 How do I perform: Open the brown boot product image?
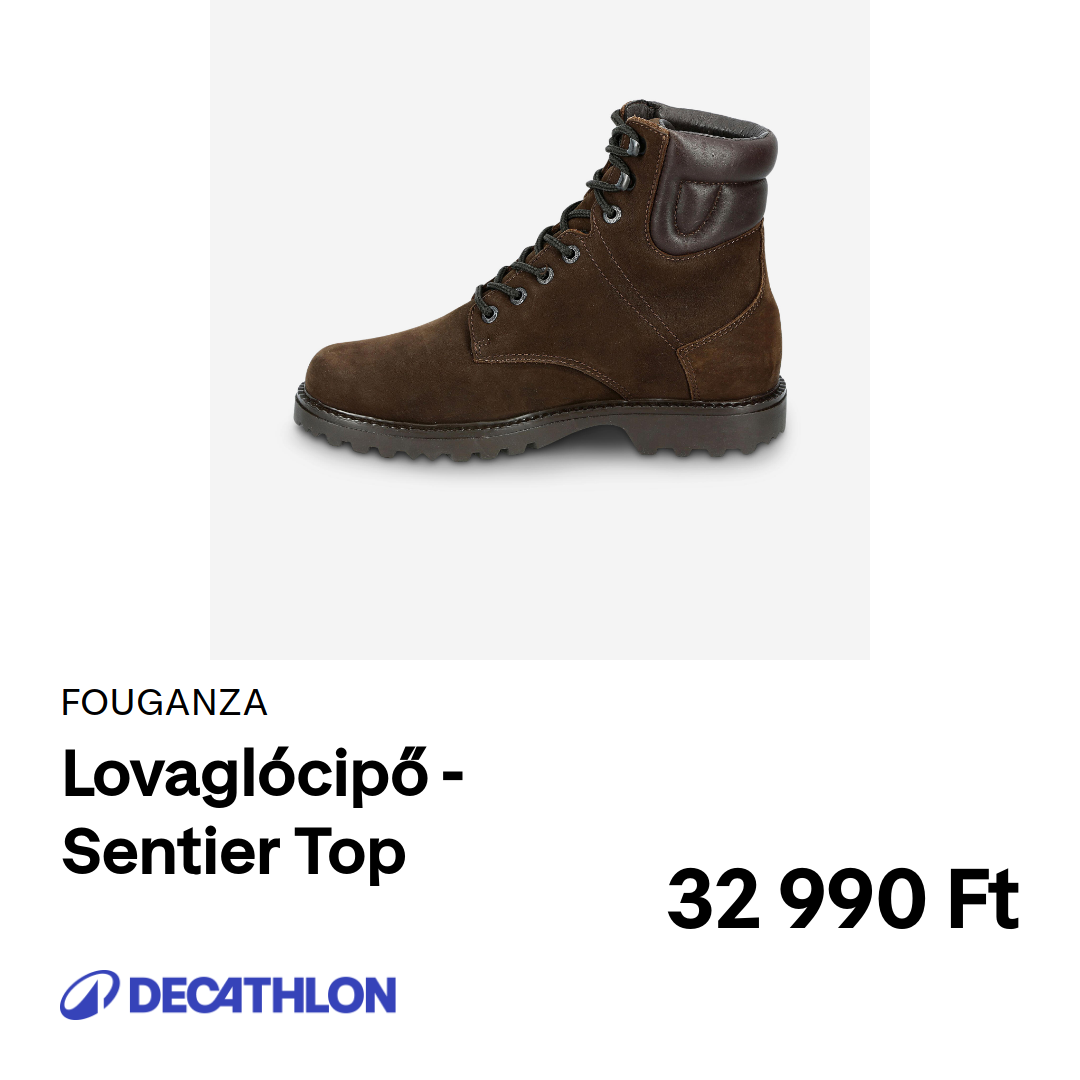click(x=540, y=281)
